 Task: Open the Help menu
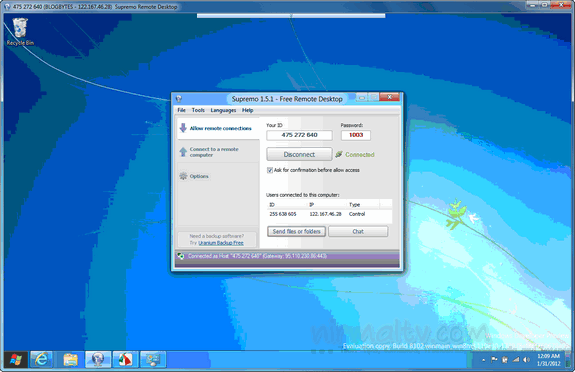(x=248, y=110)
